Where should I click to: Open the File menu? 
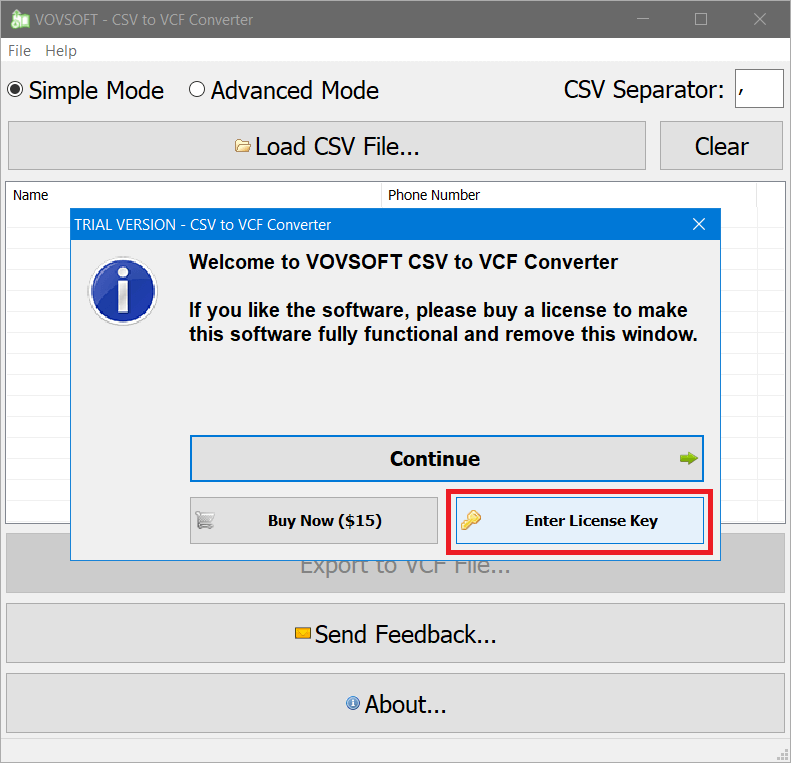point(19,51)
